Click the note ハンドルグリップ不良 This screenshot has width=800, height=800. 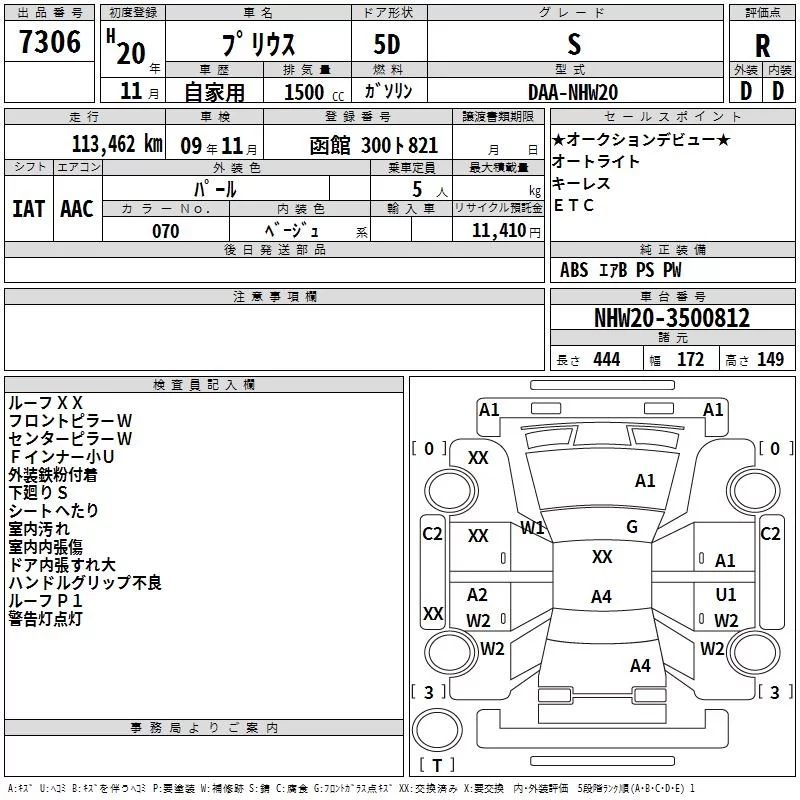coord(85,583)
